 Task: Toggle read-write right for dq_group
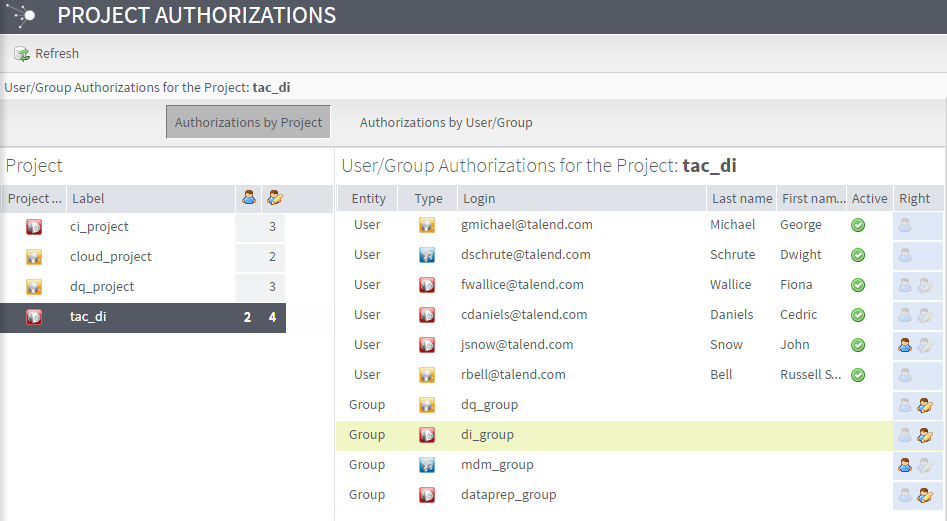925,405
